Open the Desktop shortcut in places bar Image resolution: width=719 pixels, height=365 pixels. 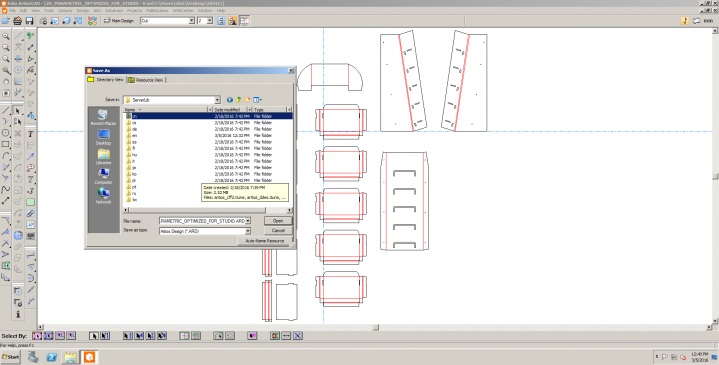pos(103,137)
